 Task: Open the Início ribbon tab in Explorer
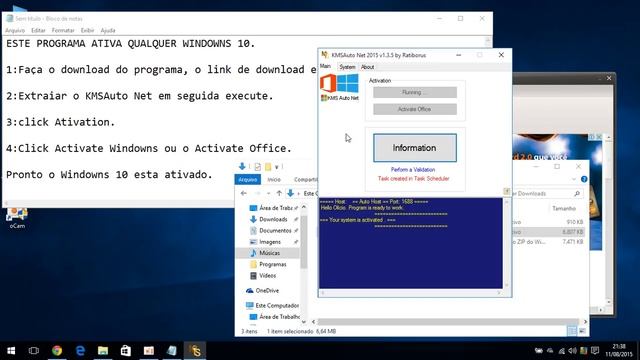point(274,180)
